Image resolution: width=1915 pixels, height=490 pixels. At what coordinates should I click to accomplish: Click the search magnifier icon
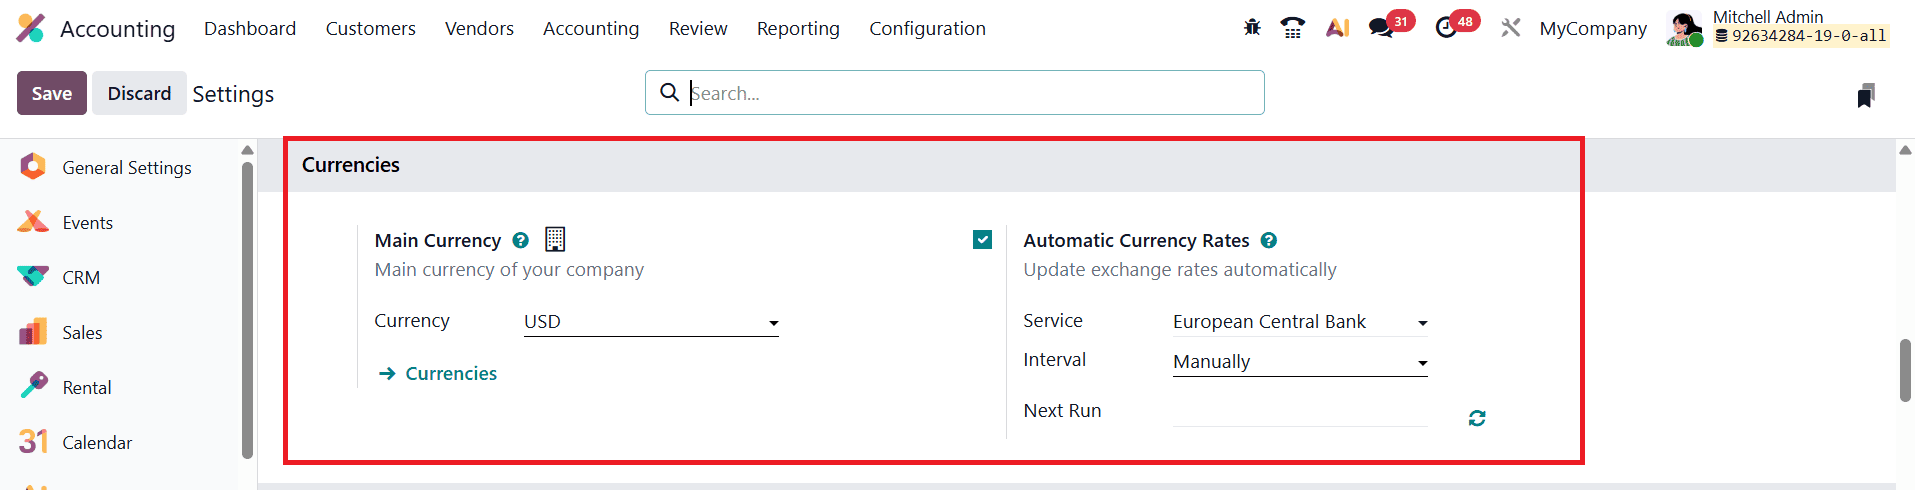[669, 92]
